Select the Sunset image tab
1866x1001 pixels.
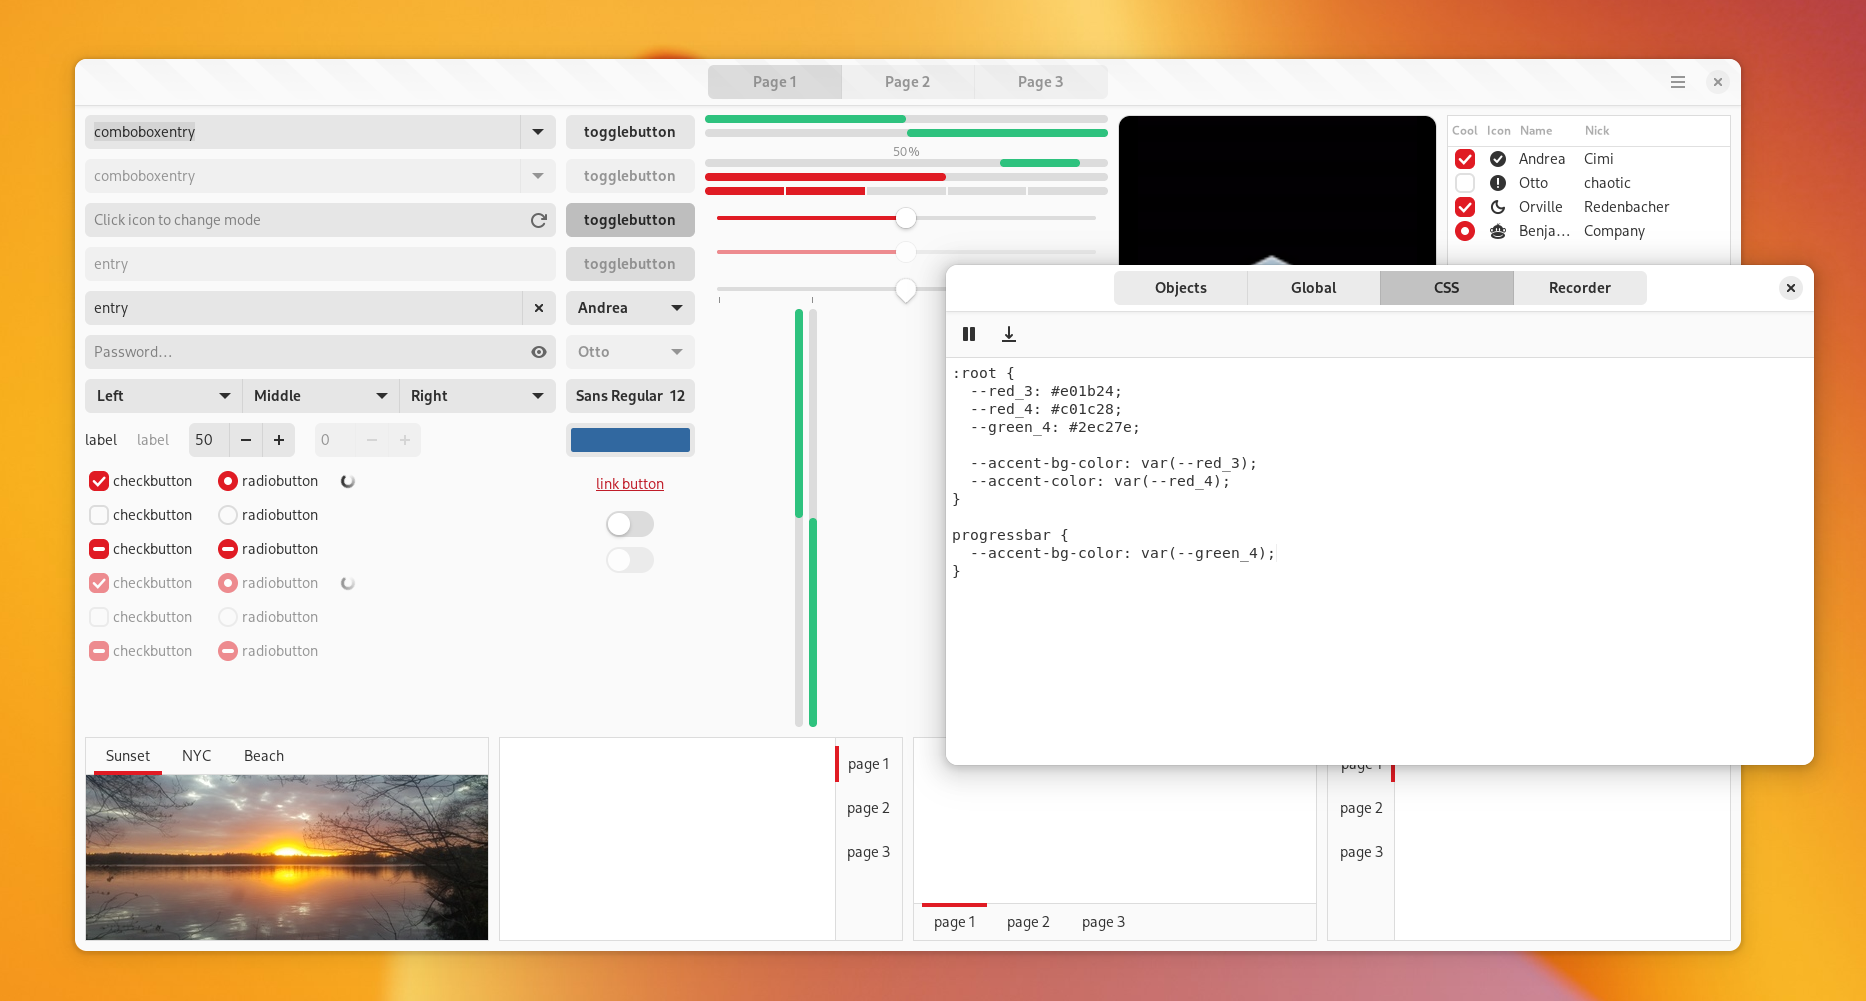128,756
